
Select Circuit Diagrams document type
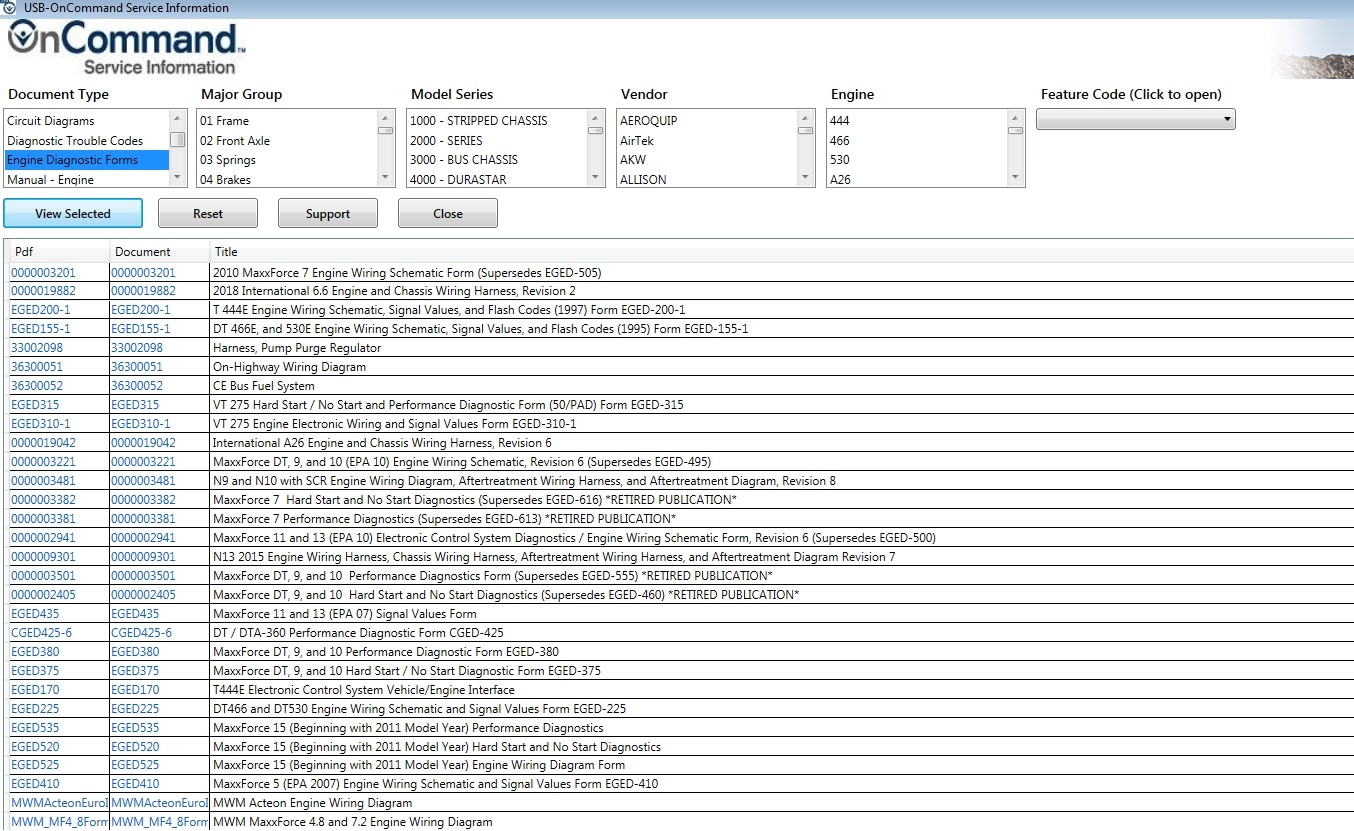(x=55, y=120)
